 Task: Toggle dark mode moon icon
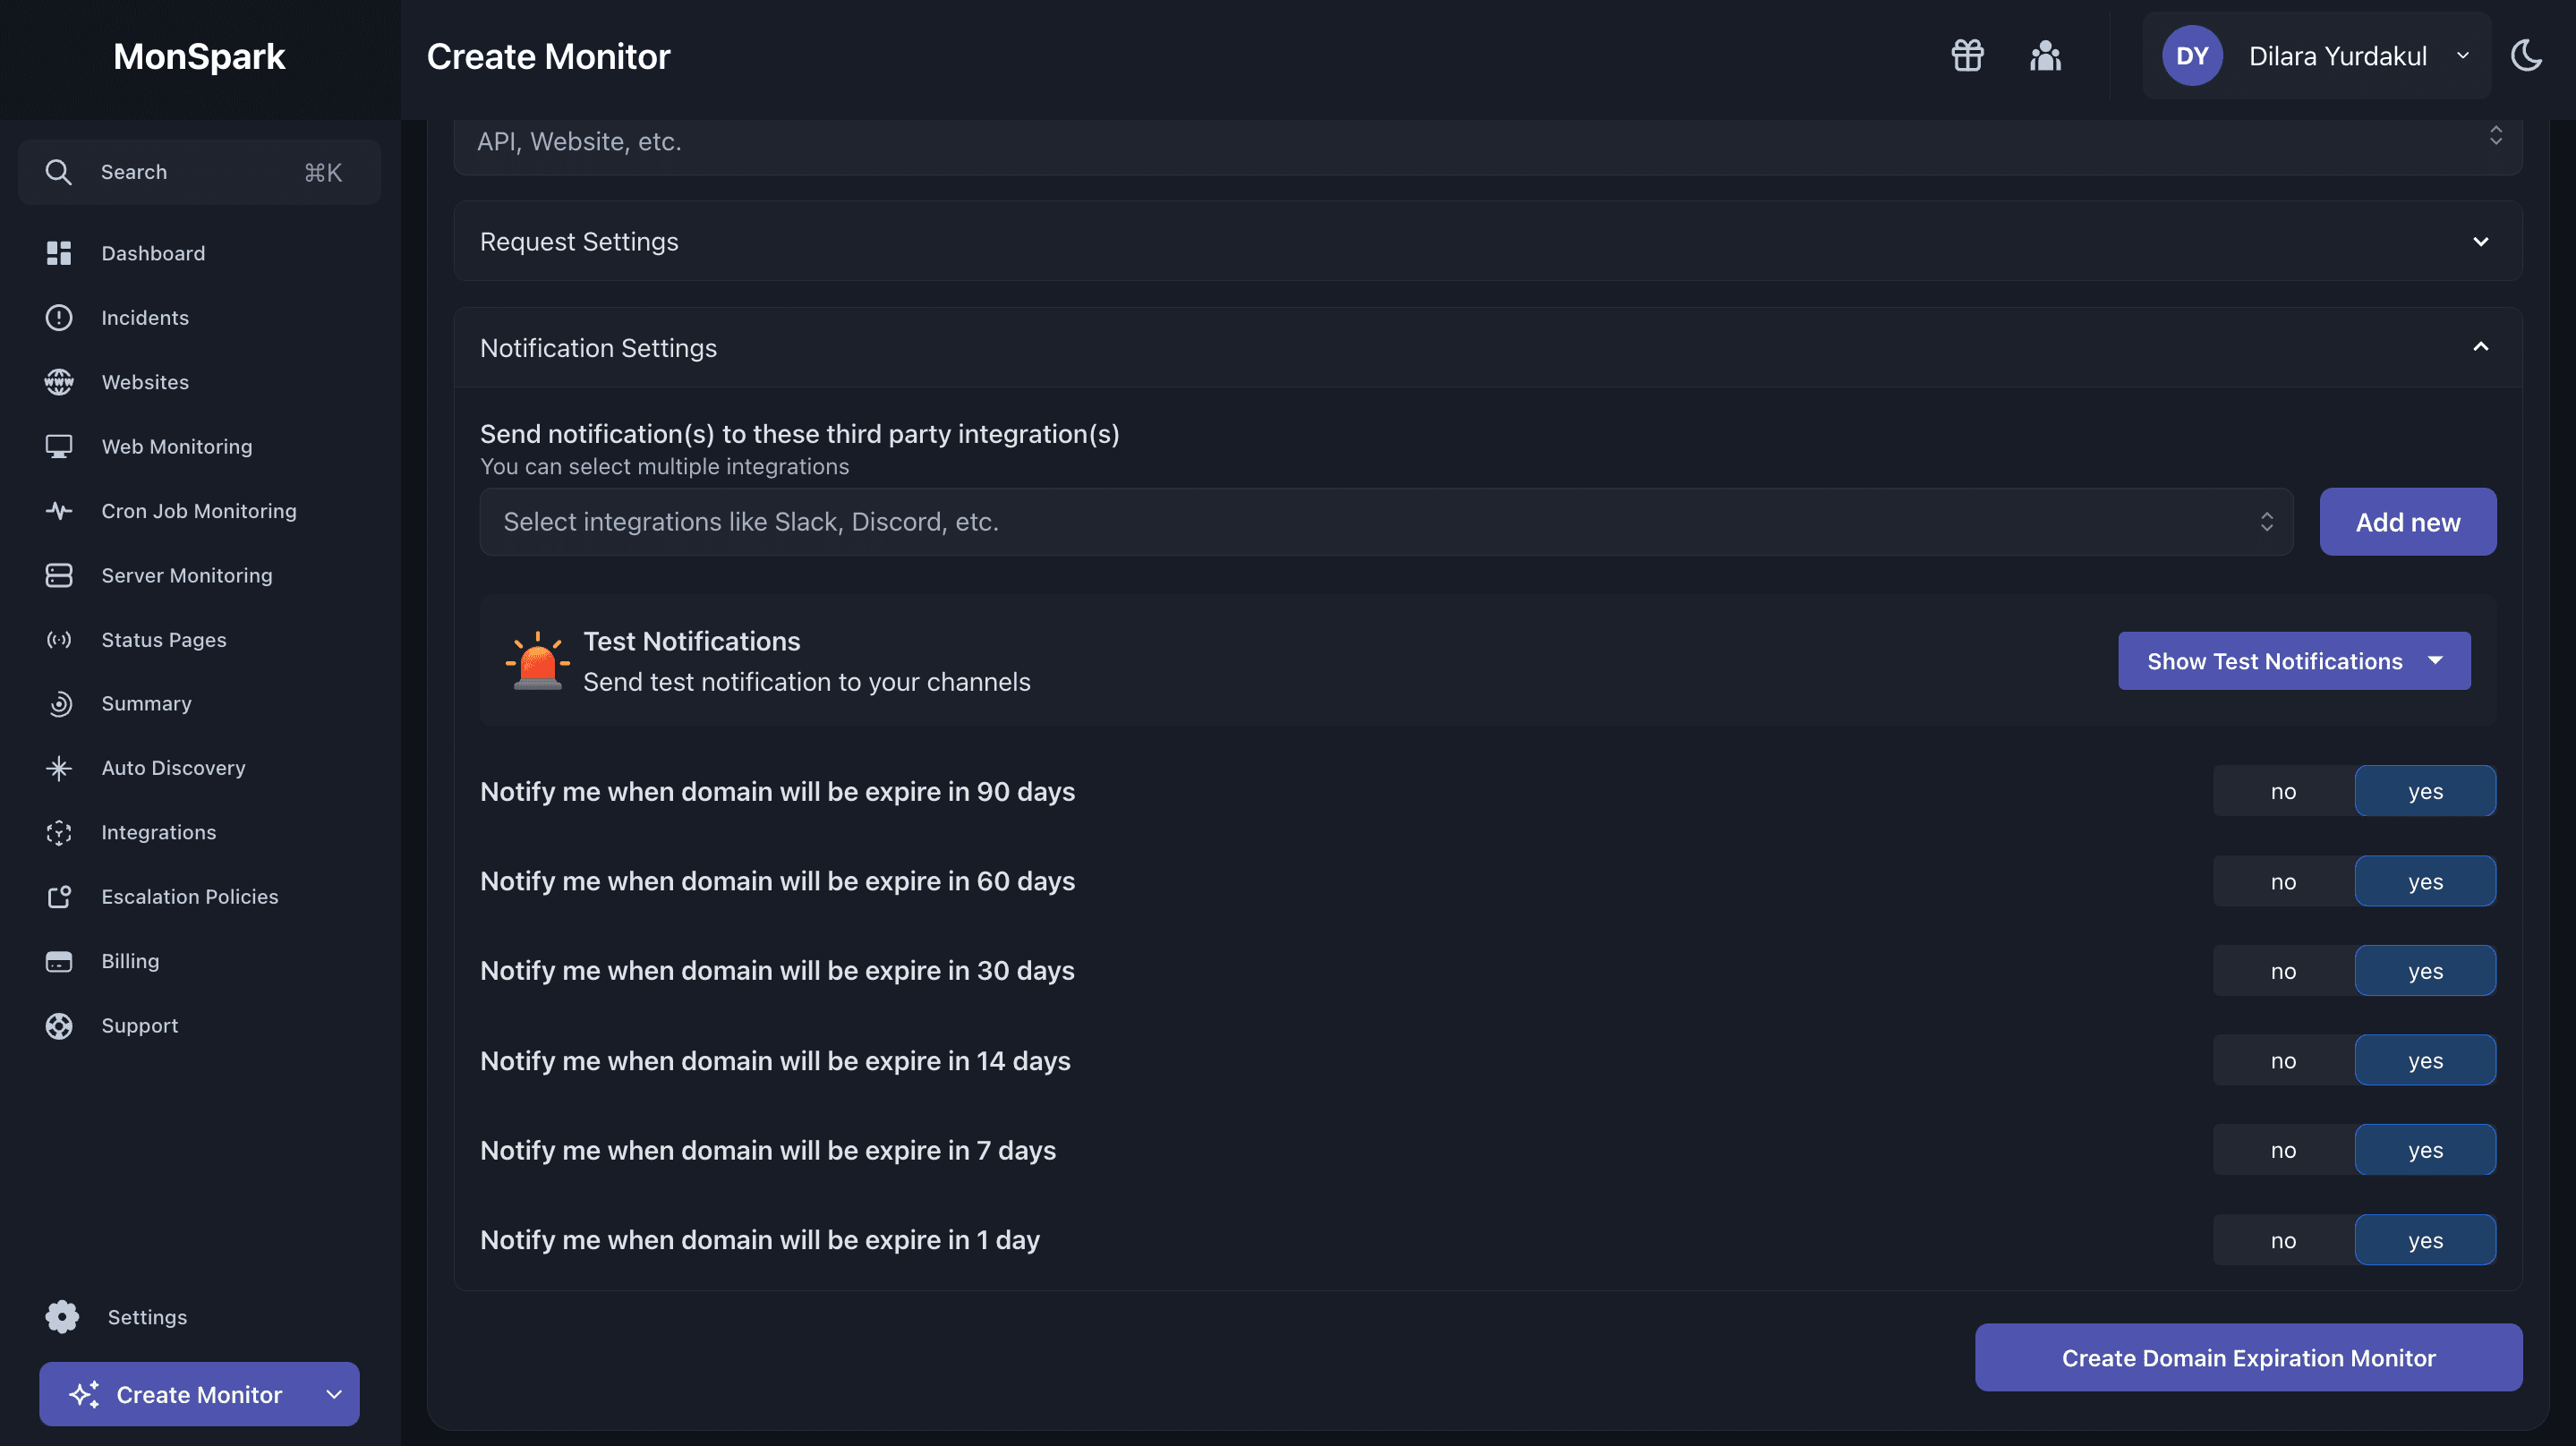(2526, 56)
